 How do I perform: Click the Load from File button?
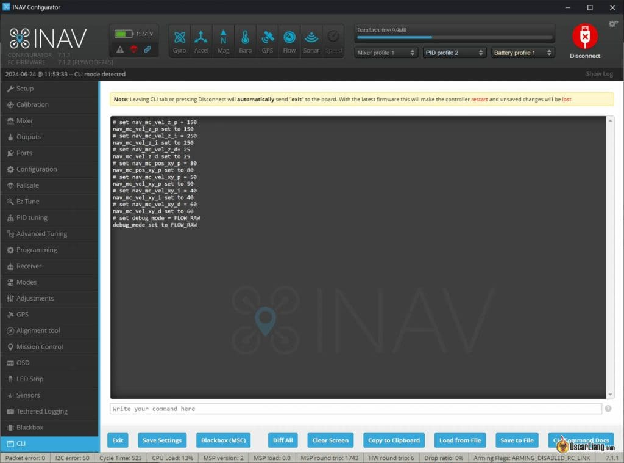pos(460,440)
